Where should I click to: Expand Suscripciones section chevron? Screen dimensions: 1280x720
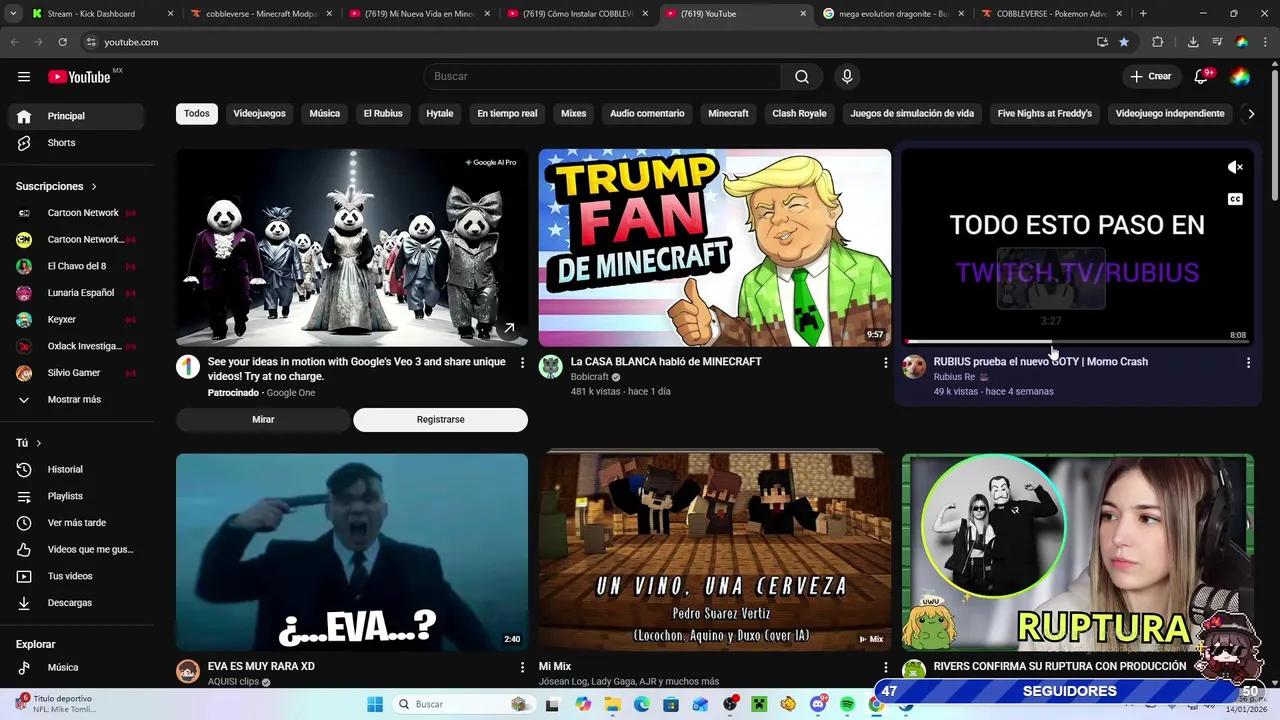[94, 187]
